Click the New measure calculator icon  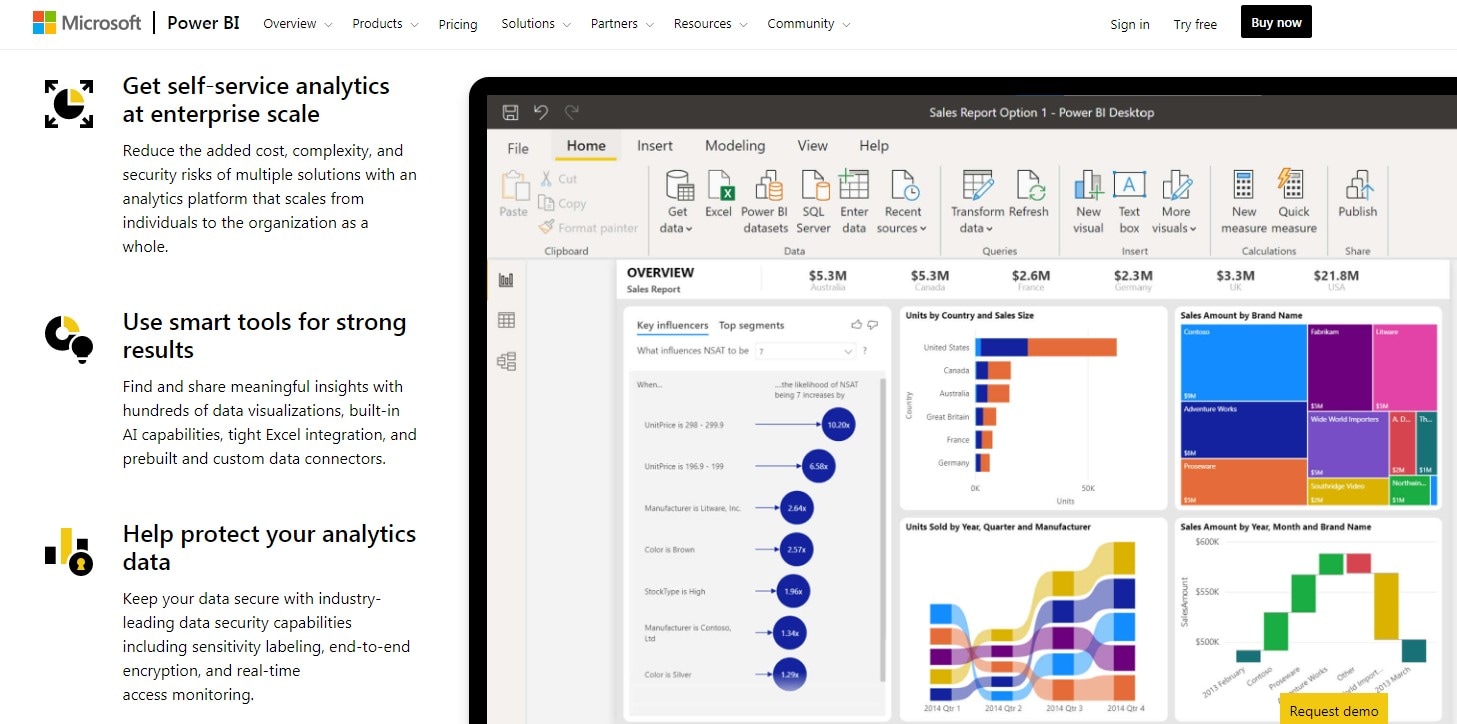[x=1243, y=186]
